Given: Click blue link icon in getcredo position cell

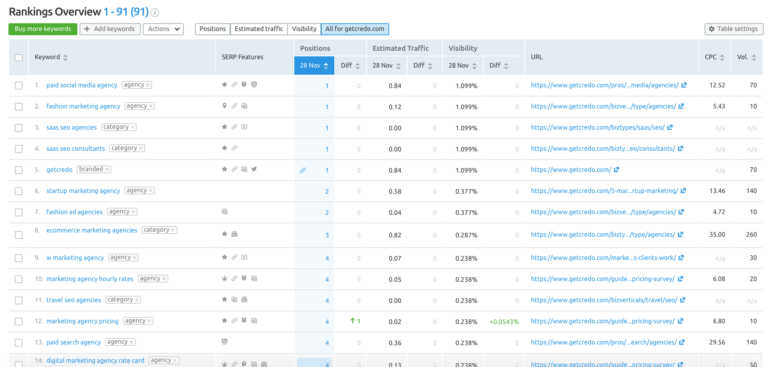Looking at the screenshot, I should coord(303,171).
